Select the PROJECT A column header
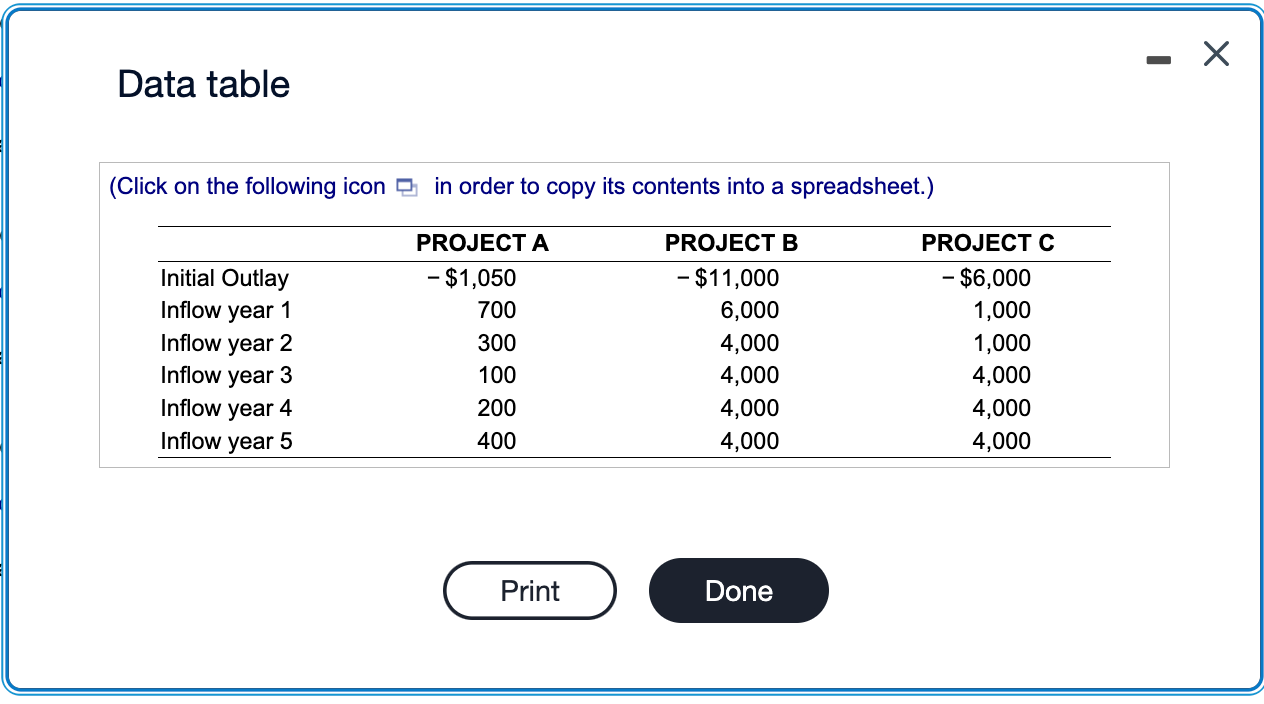This screenshot has width=1264, height=704. click(x=482, y=243)
